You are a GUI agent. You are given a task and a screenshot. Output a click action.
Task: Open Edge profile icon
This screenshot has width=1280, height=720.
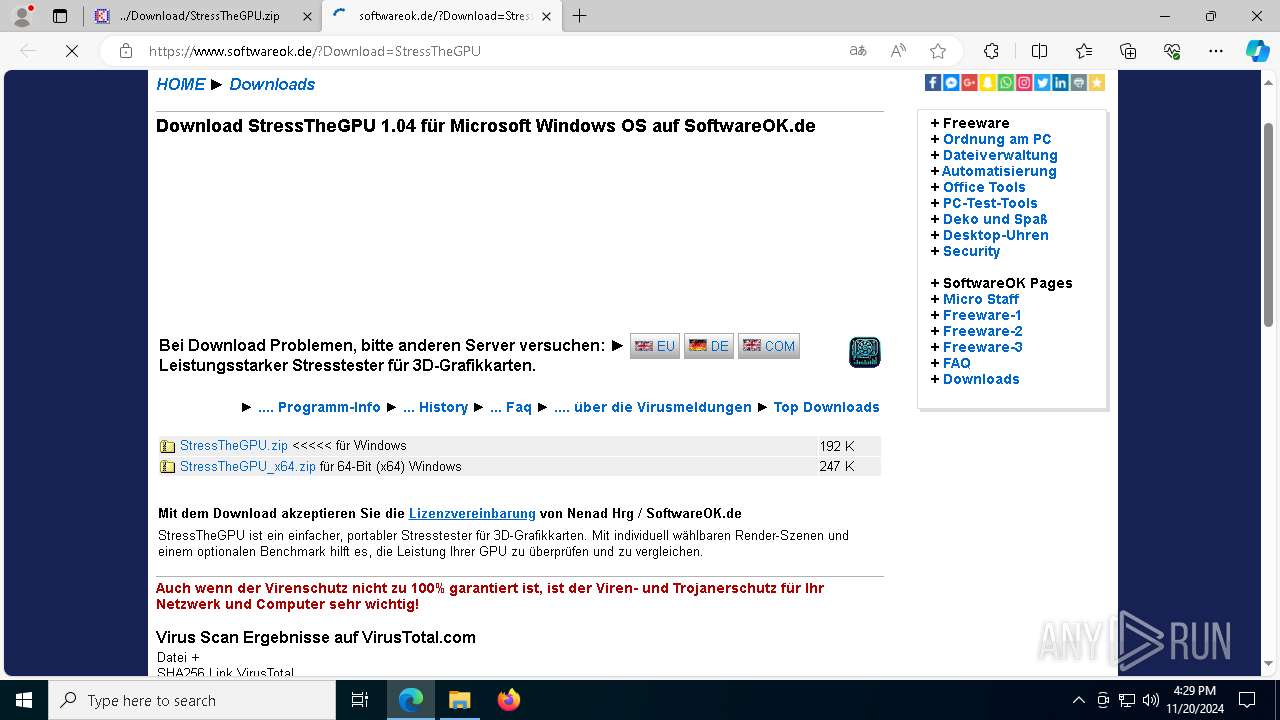(x=22, y=16)
